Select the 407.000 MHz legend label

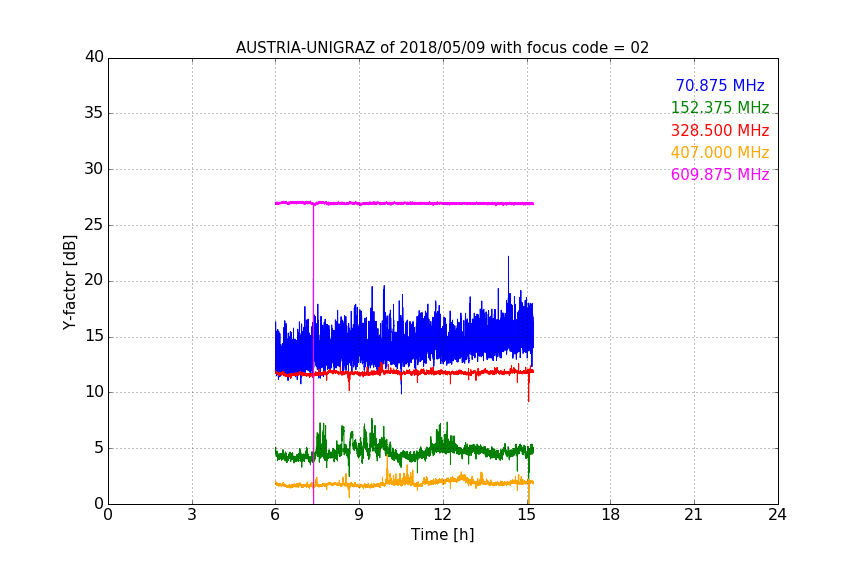point(720,152)
